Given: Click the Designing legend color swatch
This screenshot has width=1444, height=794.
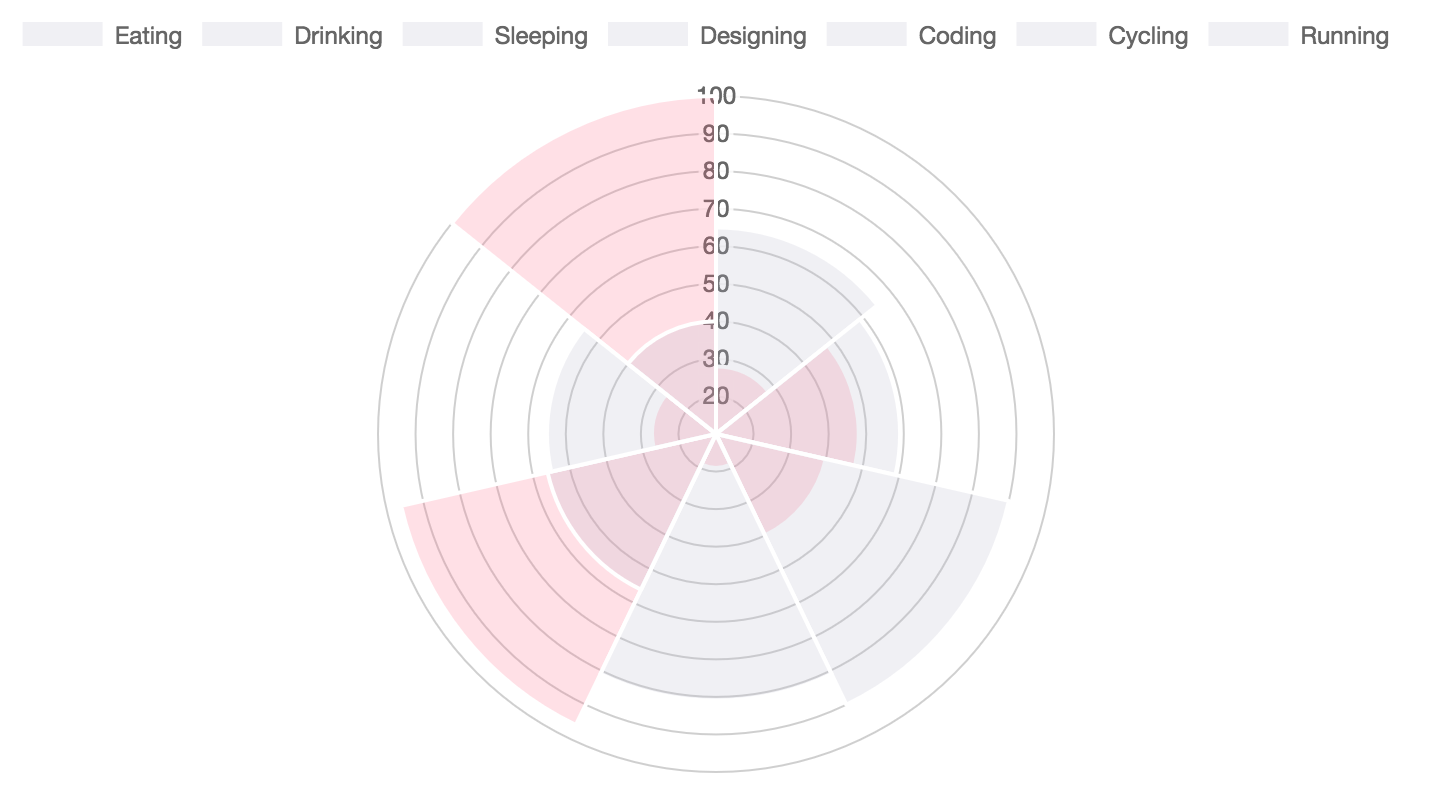Looking at the screenshot, I should click(648, 35).
